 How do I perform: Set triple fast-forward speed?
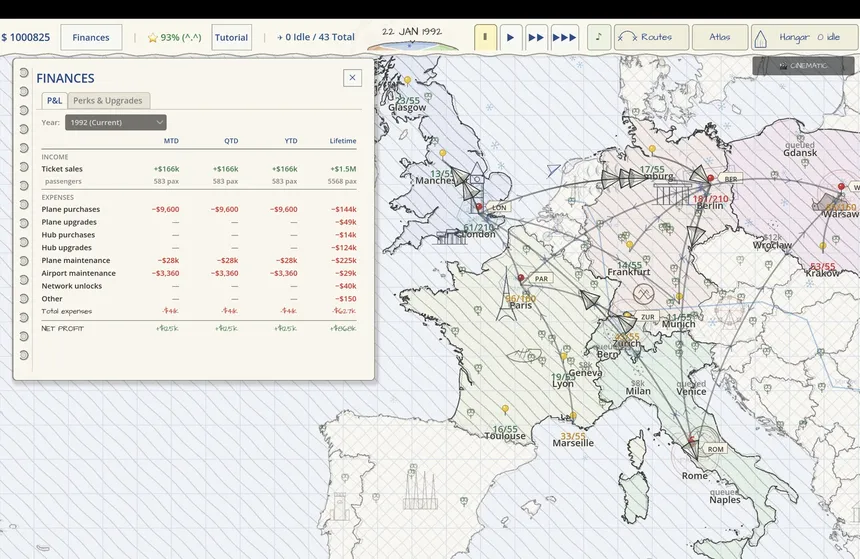(564, 37)
